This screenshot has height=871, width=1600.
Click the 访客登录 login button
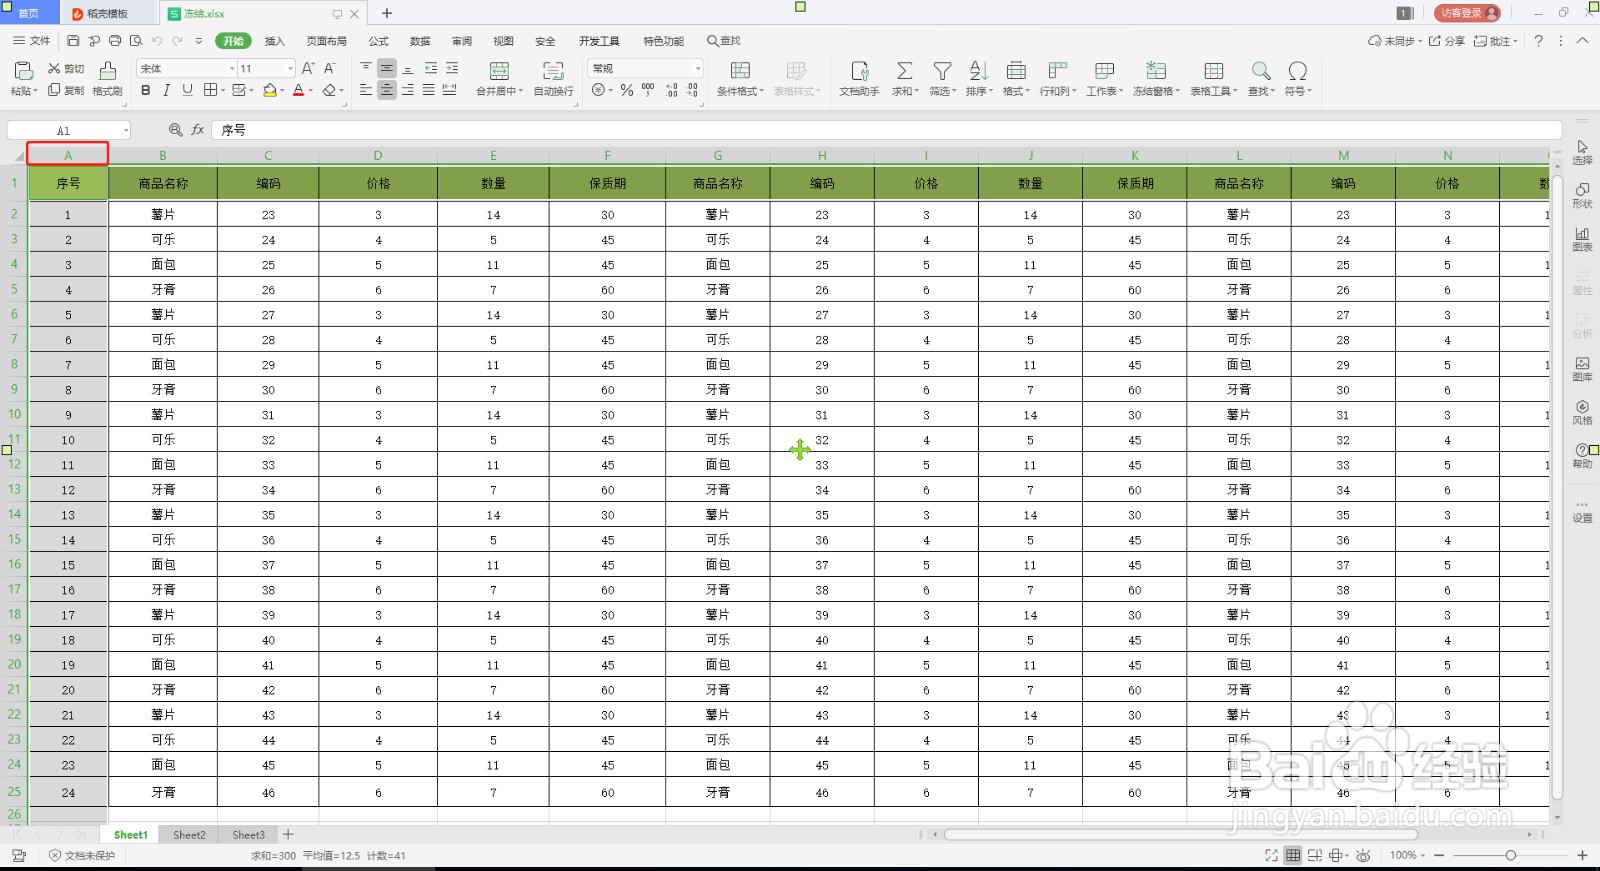point(1467,13)
